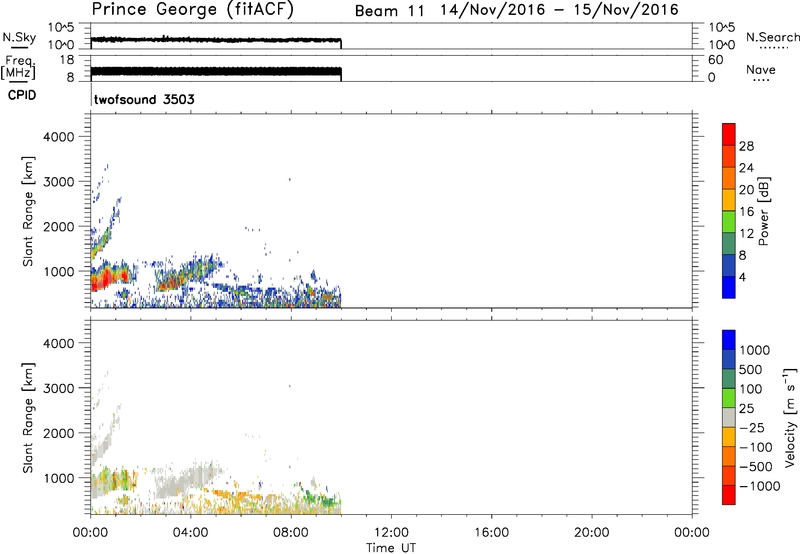Select the 'twofsound 3503' control program text
This screenshot has height=554, width=800.
coord(144,99)
